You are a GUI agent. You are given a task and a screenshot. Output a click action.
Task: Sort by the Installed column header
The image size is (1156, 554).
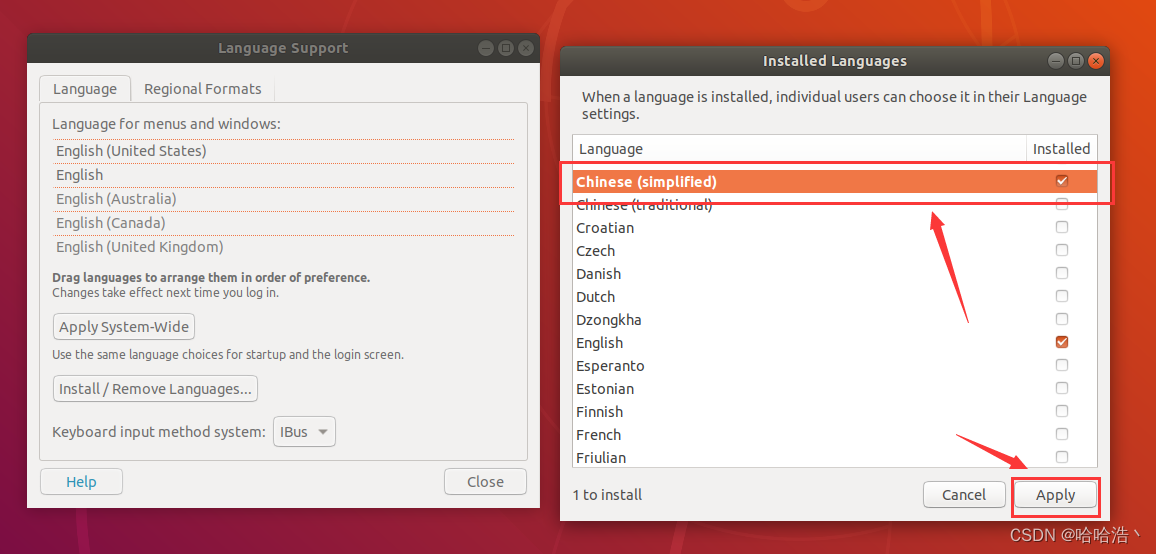click(x=1062, y=148)
